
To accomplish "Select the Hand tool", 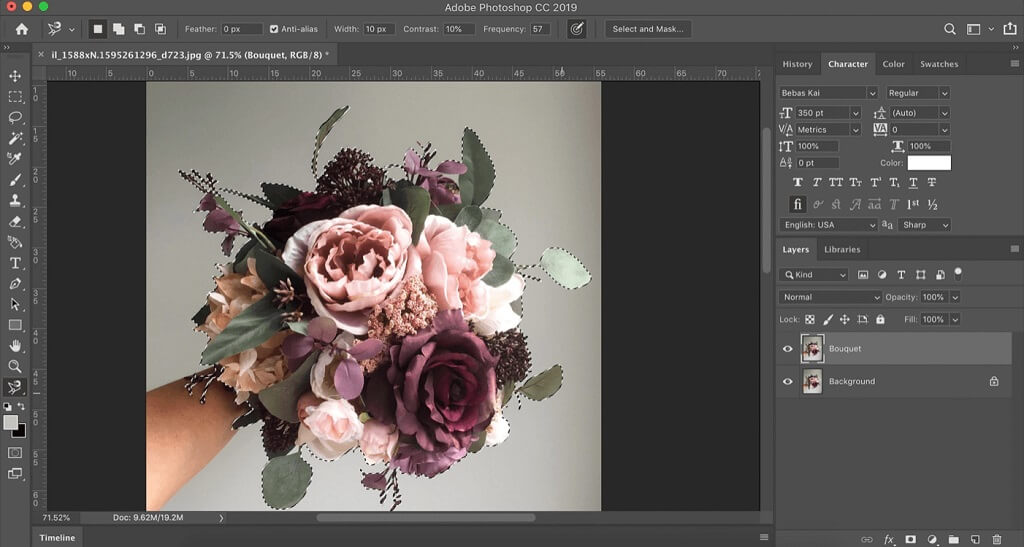I will (15, 346).
